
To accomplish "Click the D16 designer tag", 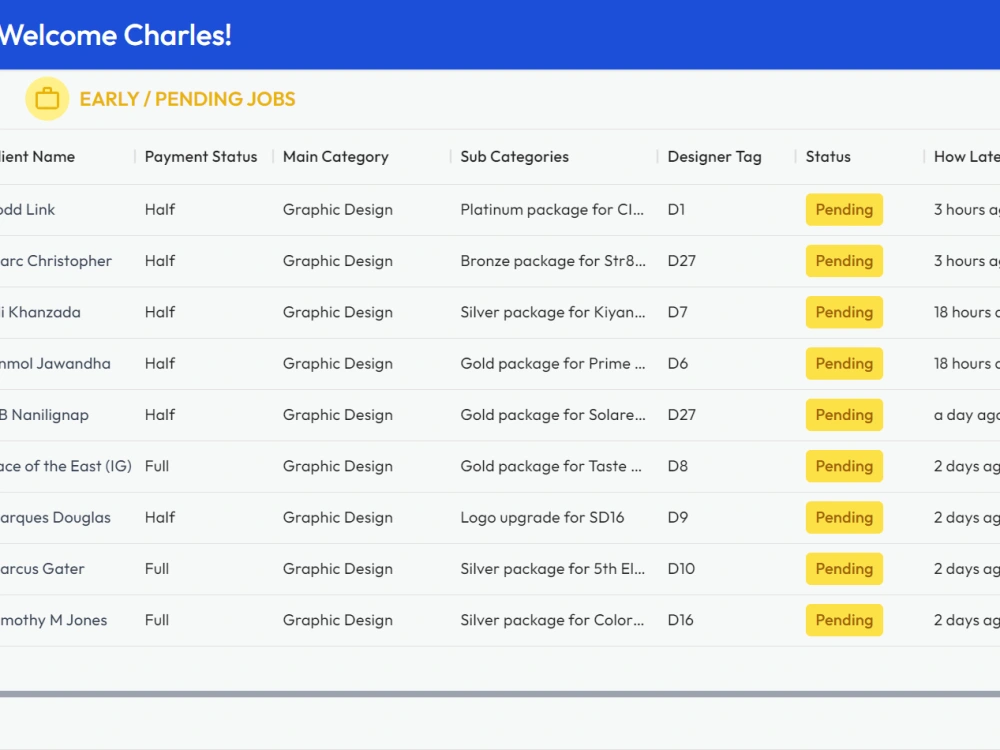I will (x=680, y=621).
